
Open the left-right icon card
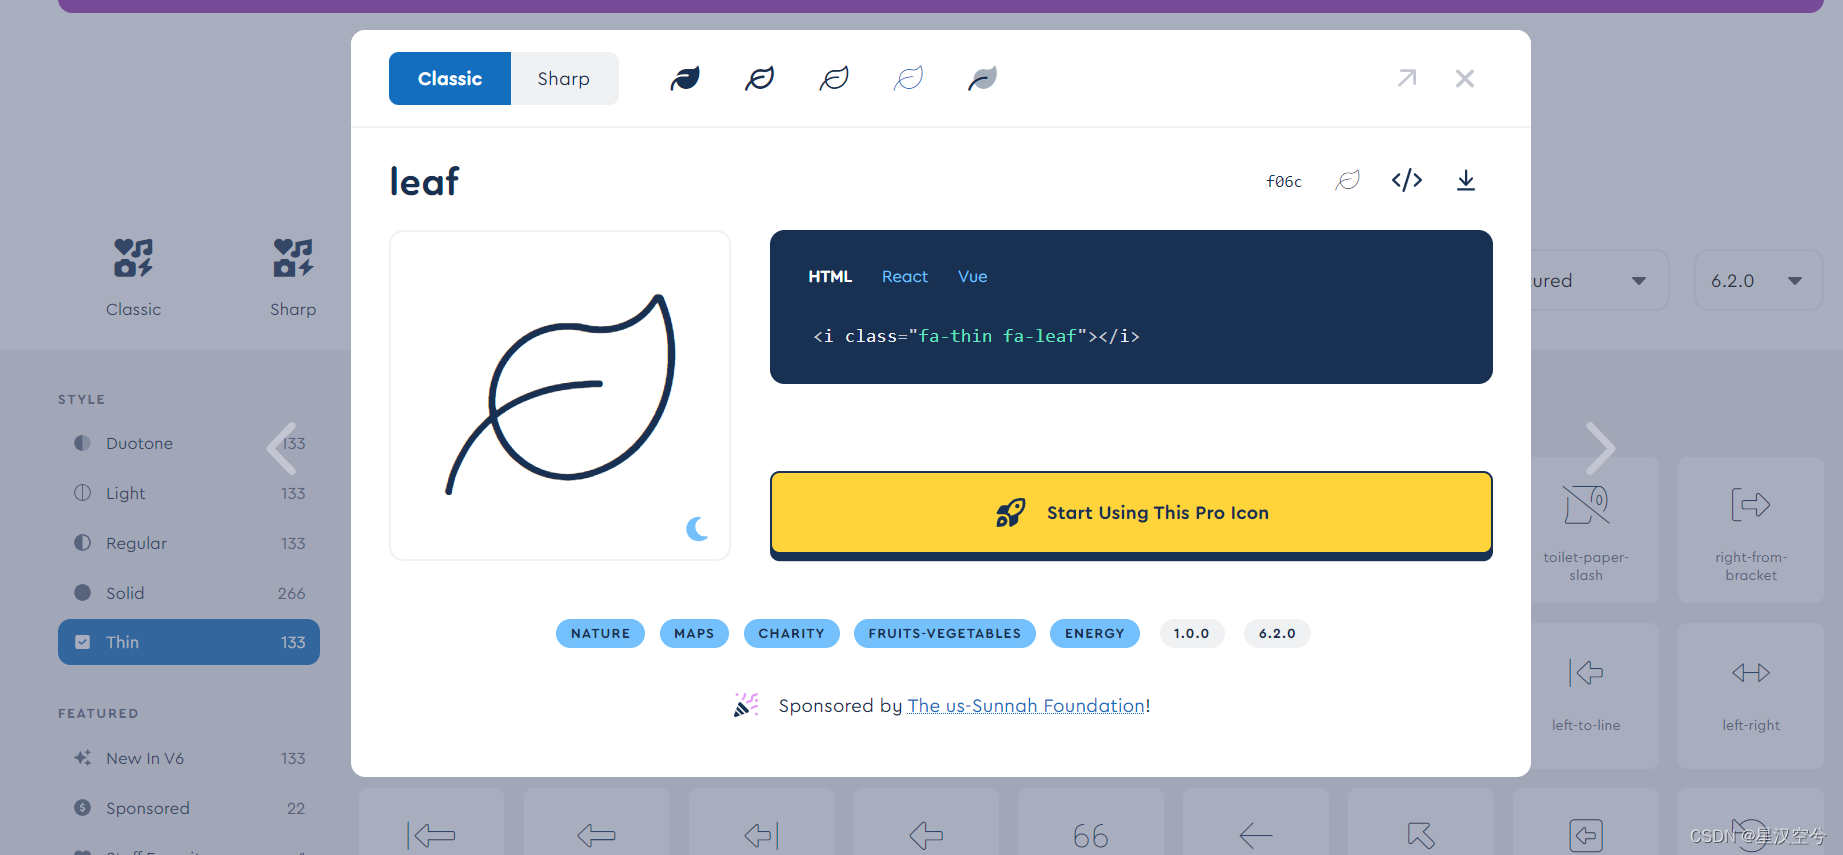pos(1751,696)
